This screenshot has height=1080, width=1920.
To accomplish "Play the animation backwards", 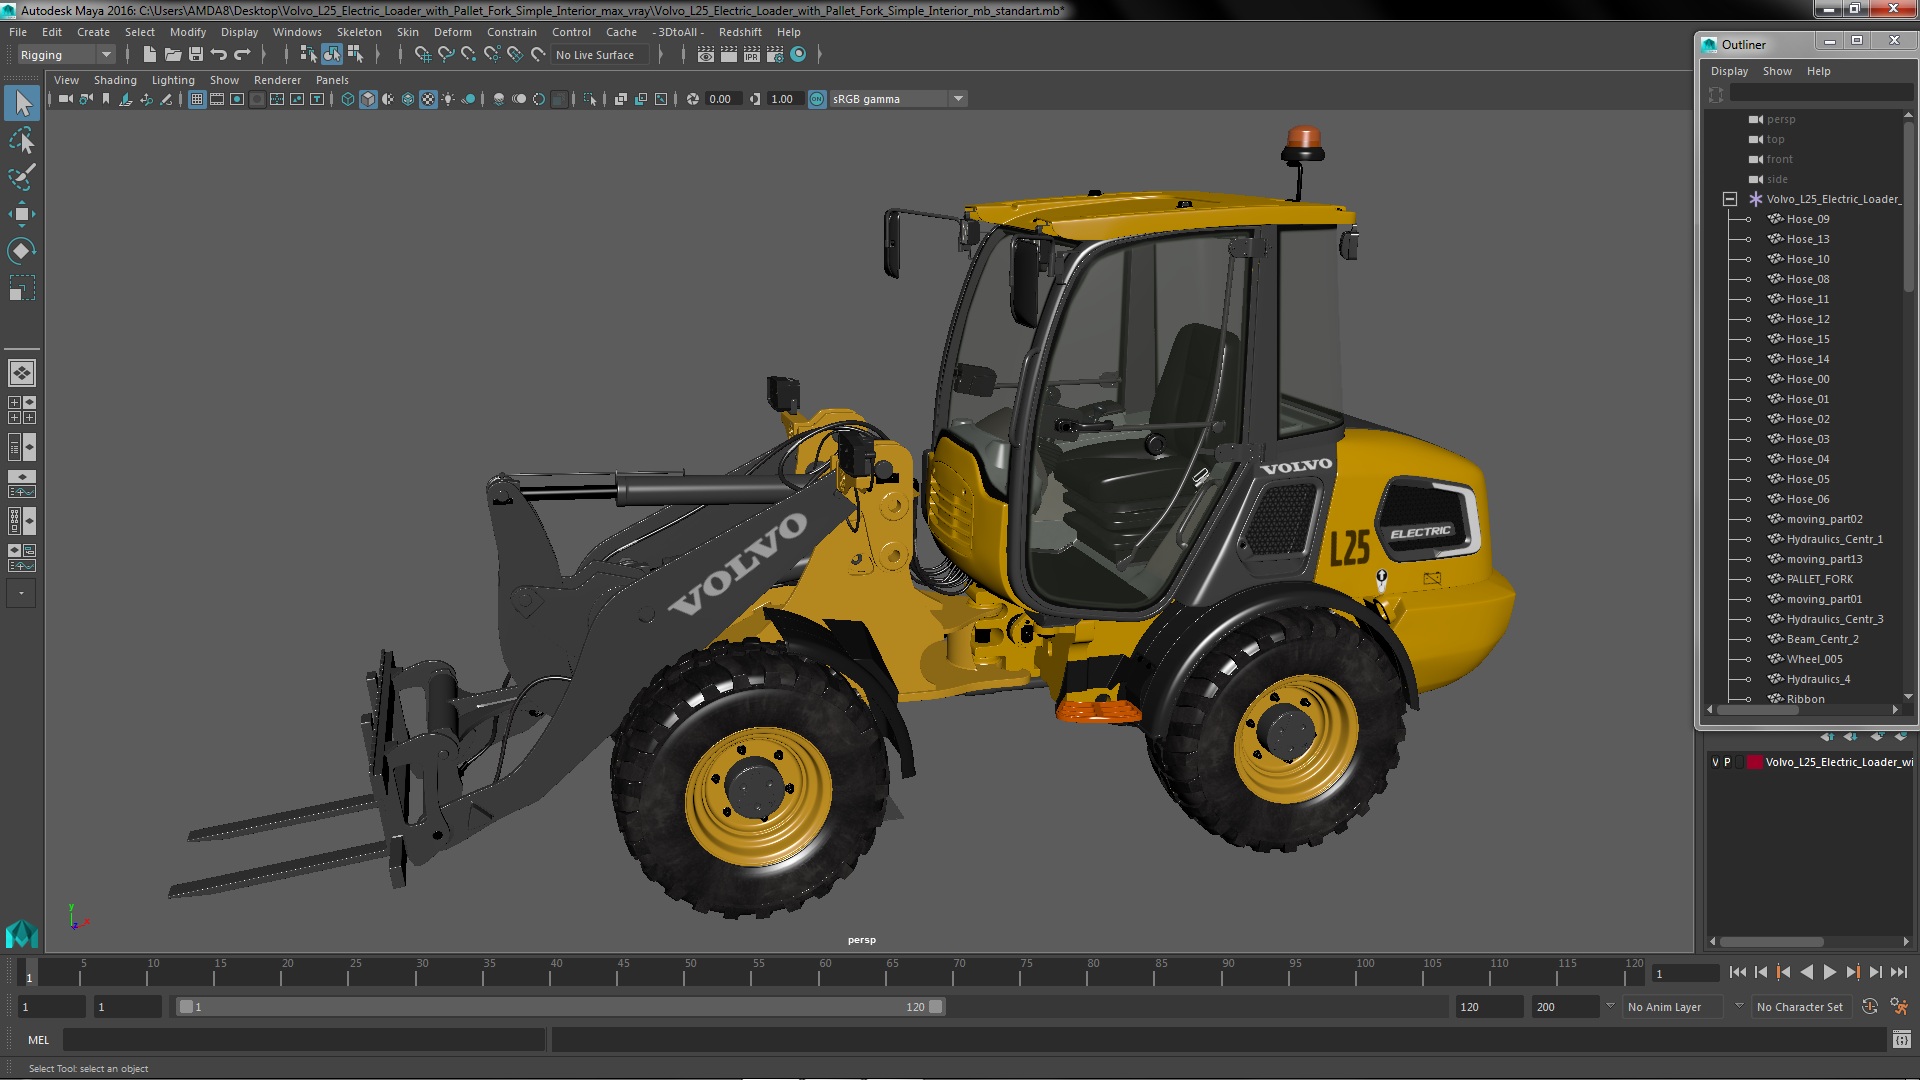I will tap(1806, 972).
